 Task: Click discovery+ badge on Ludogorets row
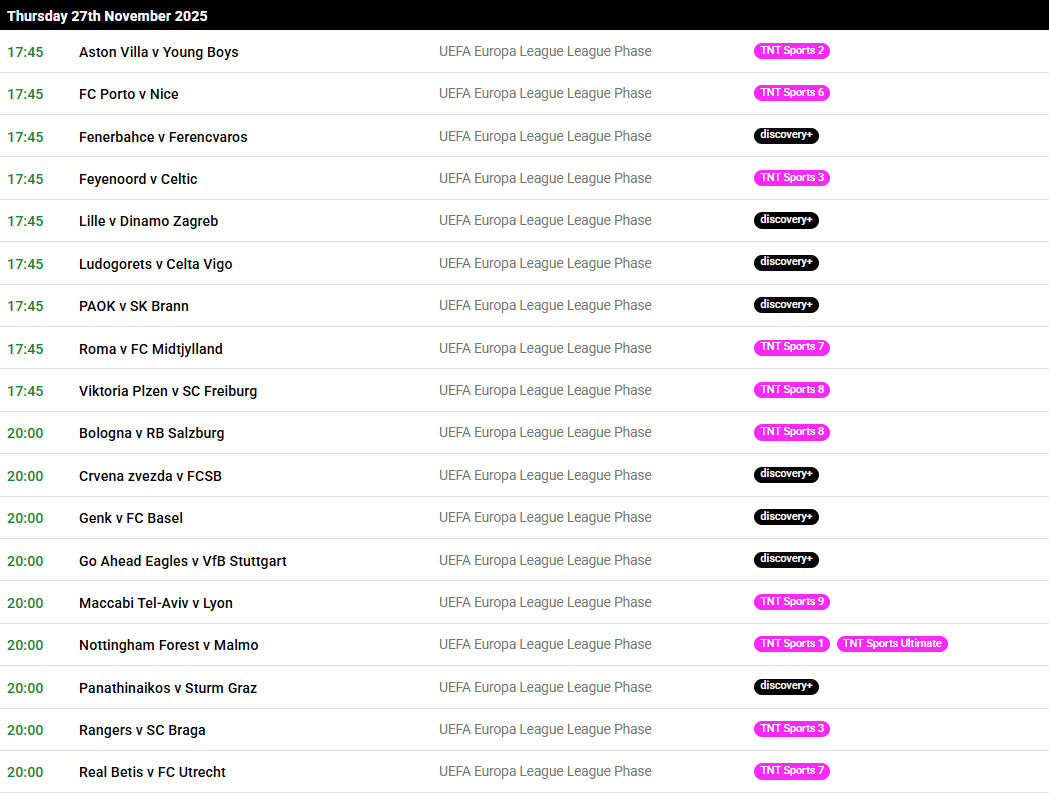pyautogui.click(x=786, y=262)
